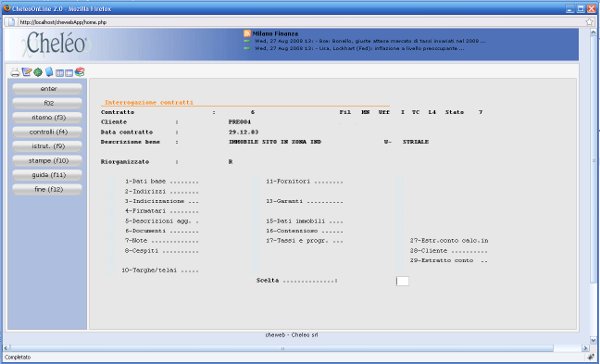The image size is (600, 364).
Task: Select menu option 13-Garanti
Action: point(305,201)
